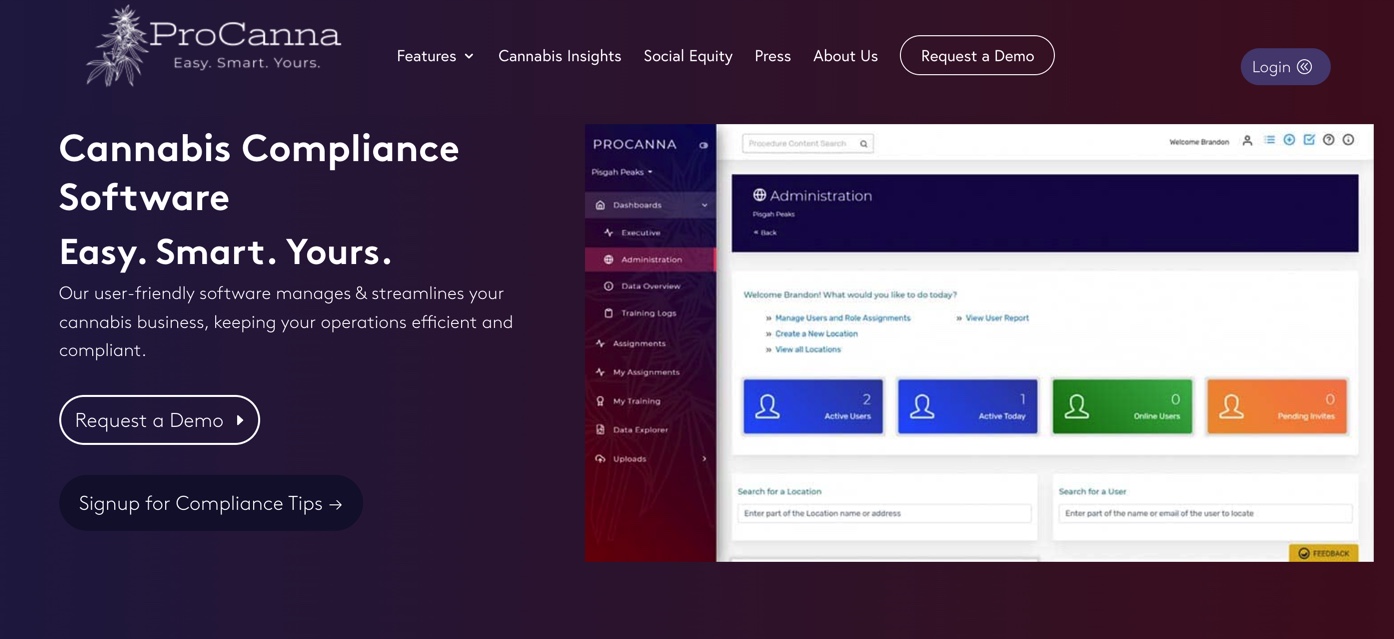Click the pulse icon beside My Assignments
This screenshot has width=1394, height=639.
[600, 372]
